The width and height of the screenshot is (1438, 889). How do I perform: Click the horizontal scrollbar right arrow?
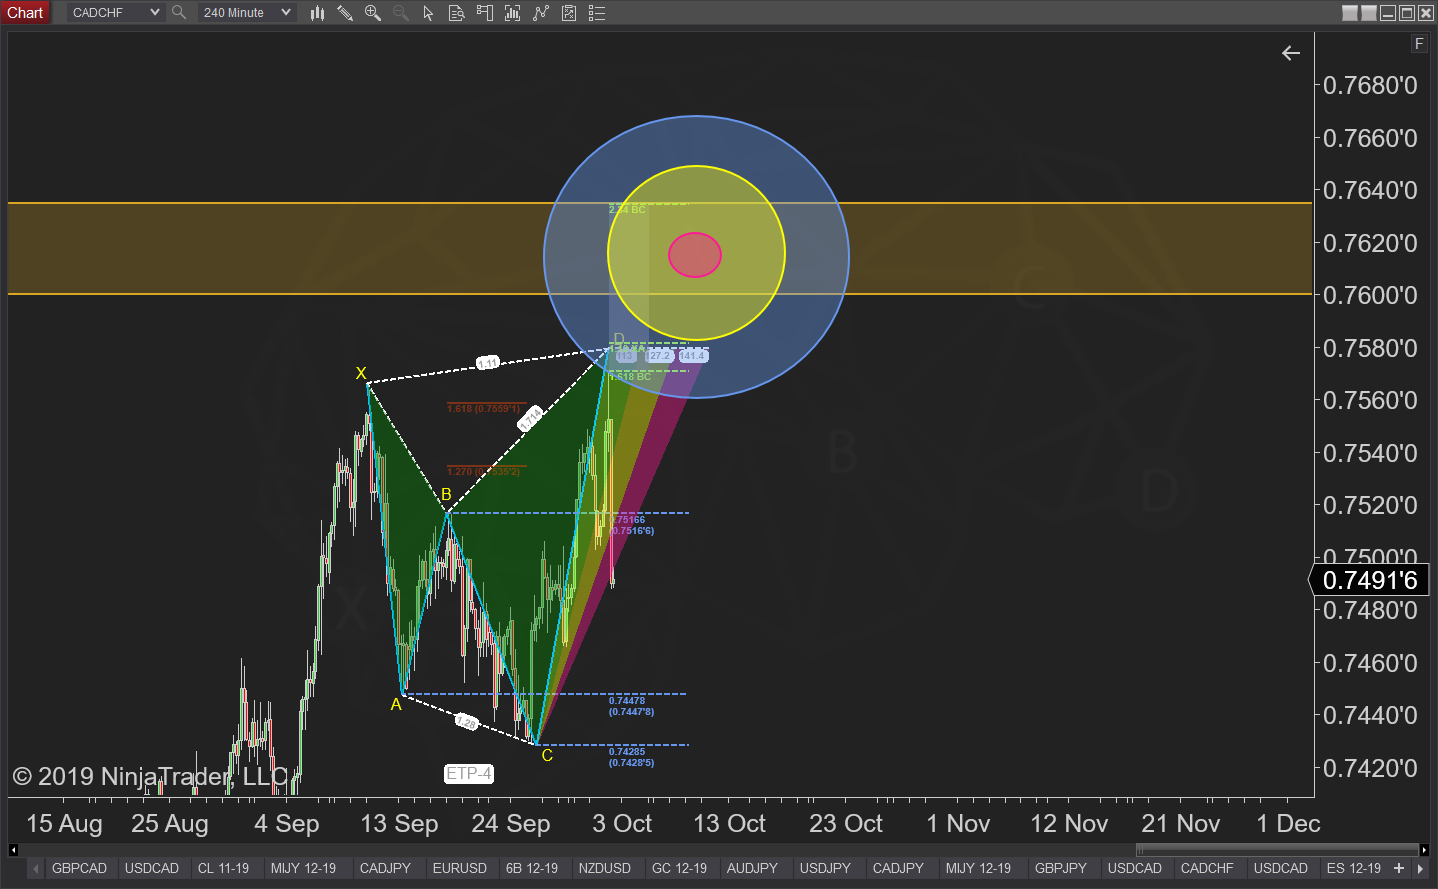click(x=1424, y=850)
